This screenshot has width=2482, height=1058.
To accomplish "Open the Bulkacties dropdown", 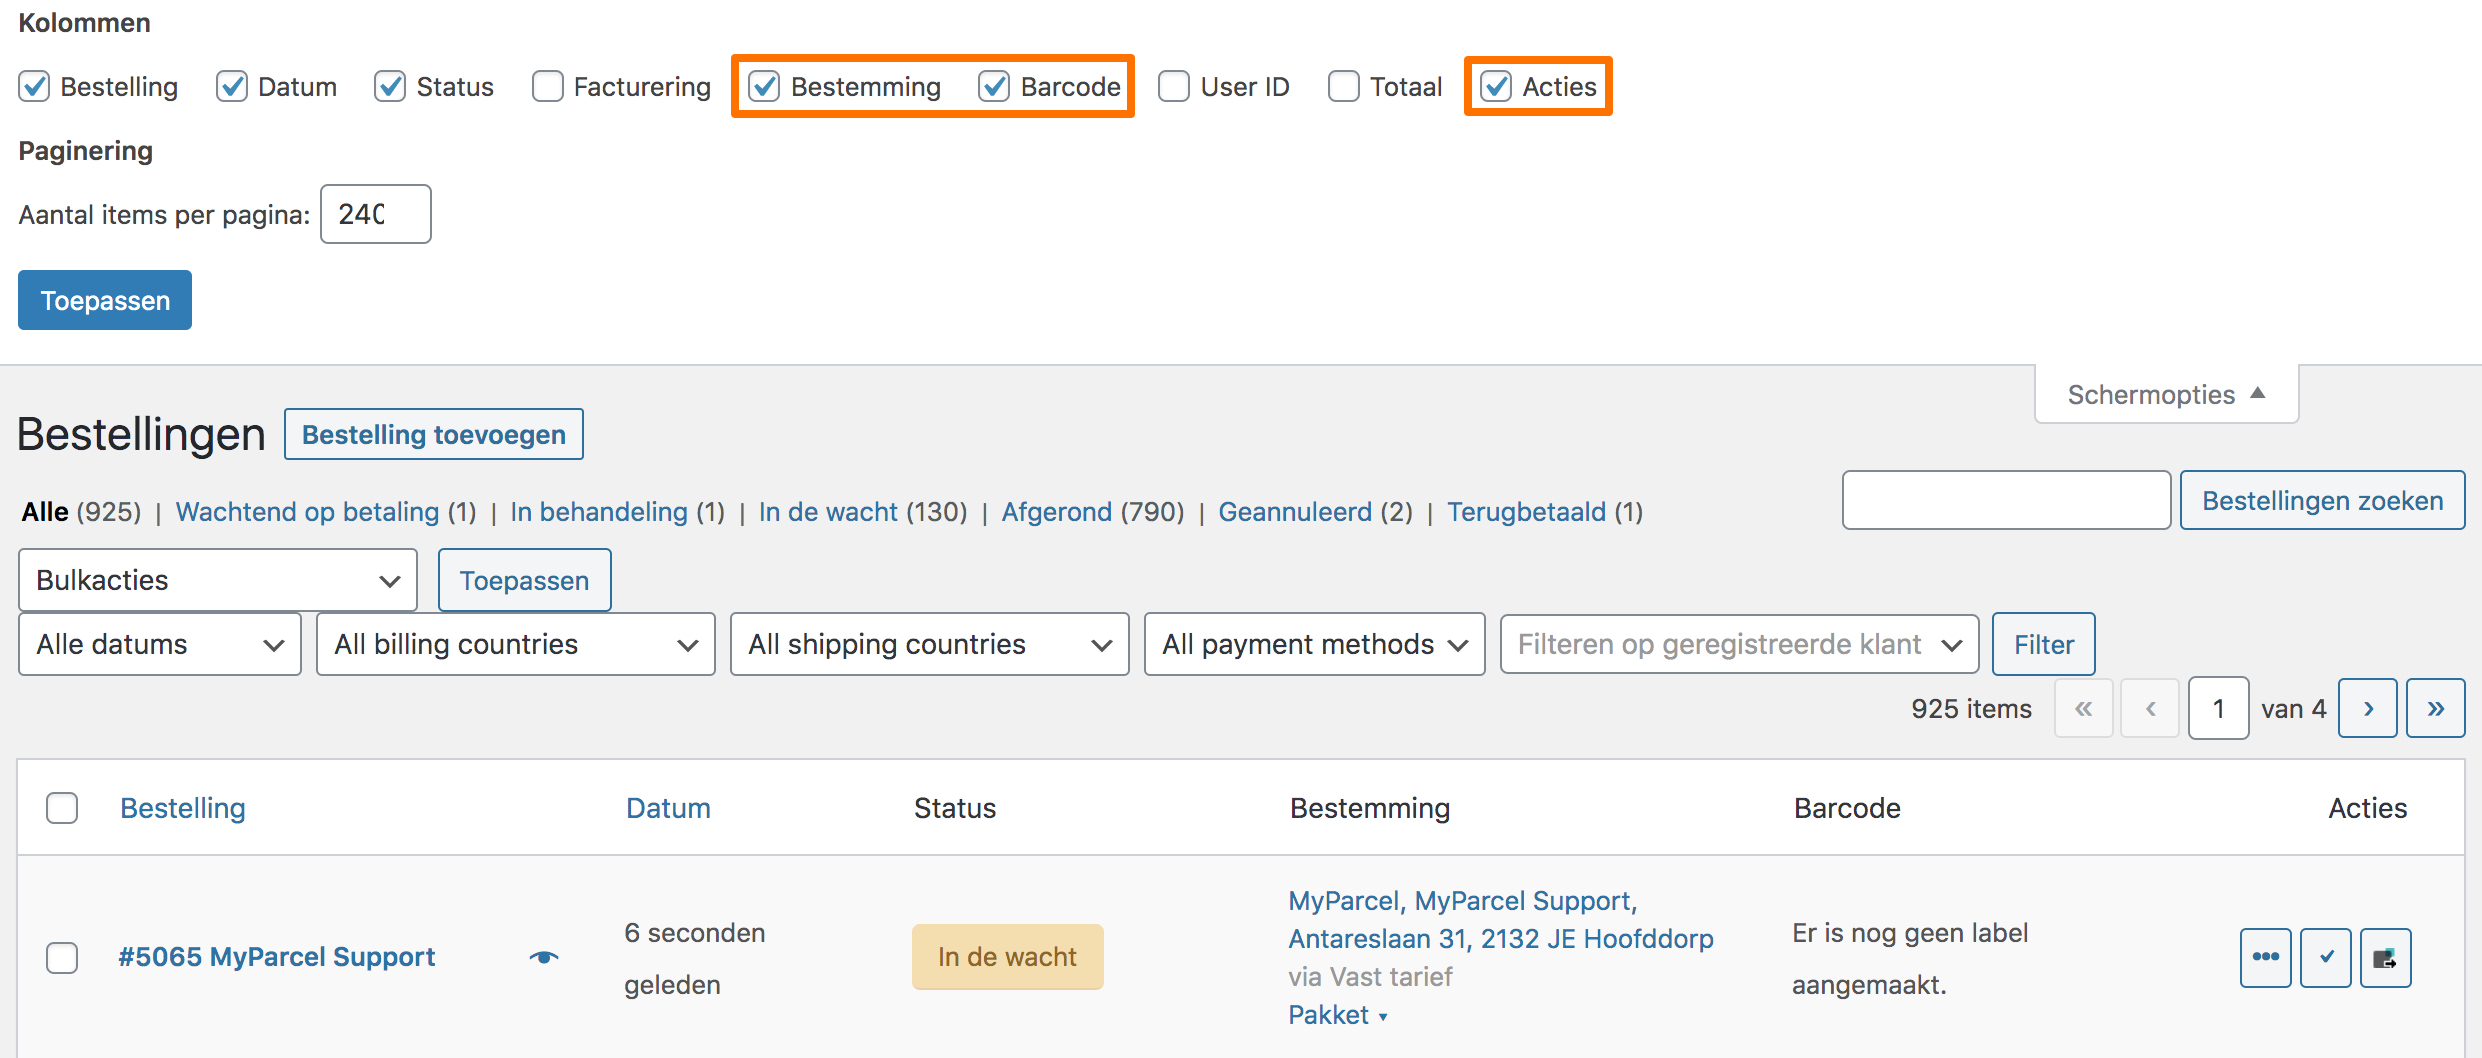I will pyautogui.click(x=216, y=580).
